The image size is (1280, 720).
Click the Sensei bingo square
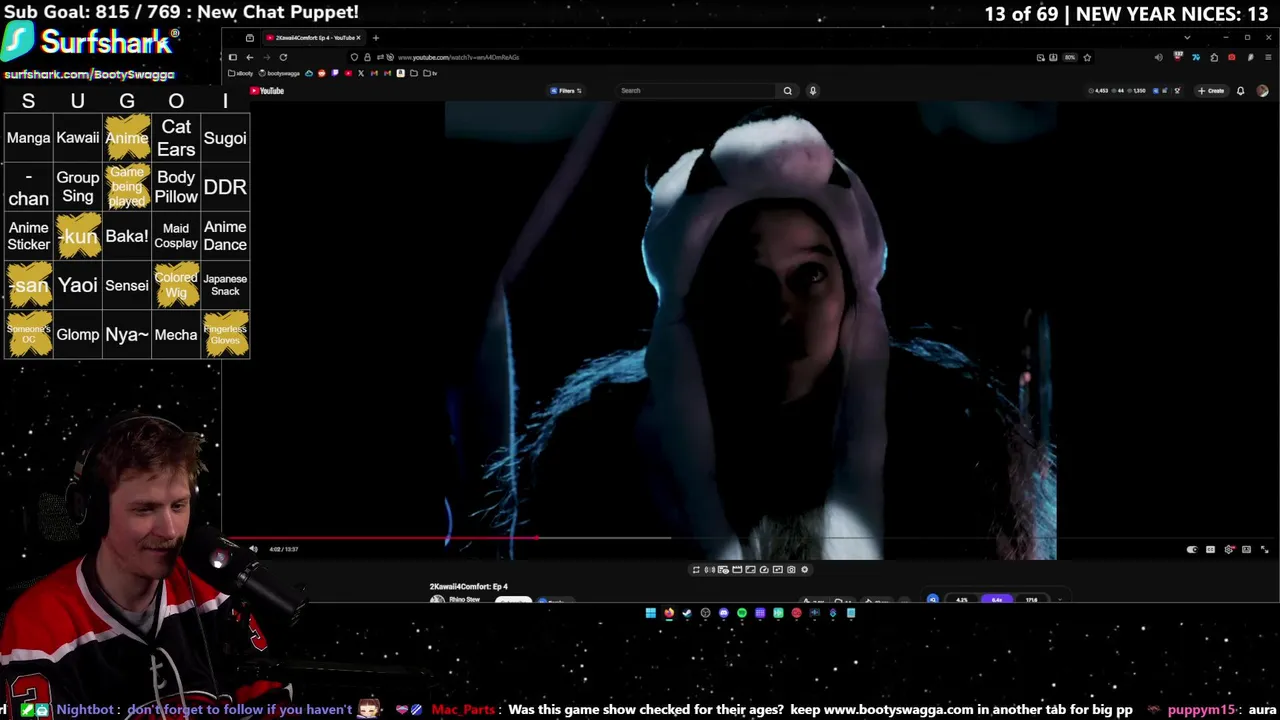point(127,285)
